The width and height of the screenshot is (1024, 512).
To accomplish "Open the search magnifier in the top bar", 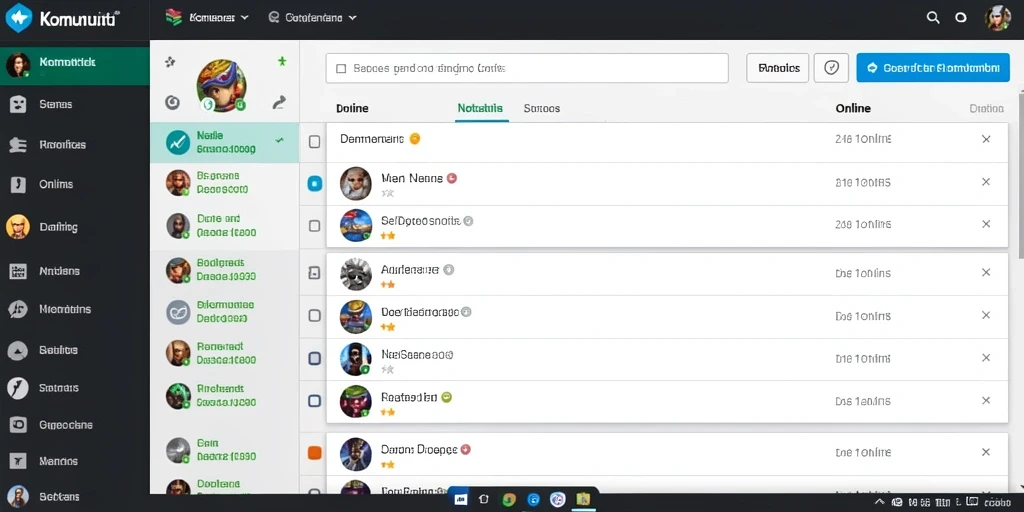I will [x=933, y=18].
